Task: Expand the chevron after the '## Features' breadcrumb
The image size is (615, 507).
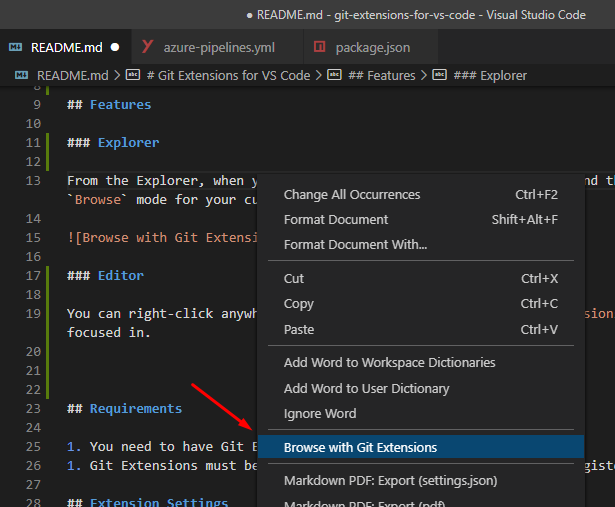Action: 424,75
